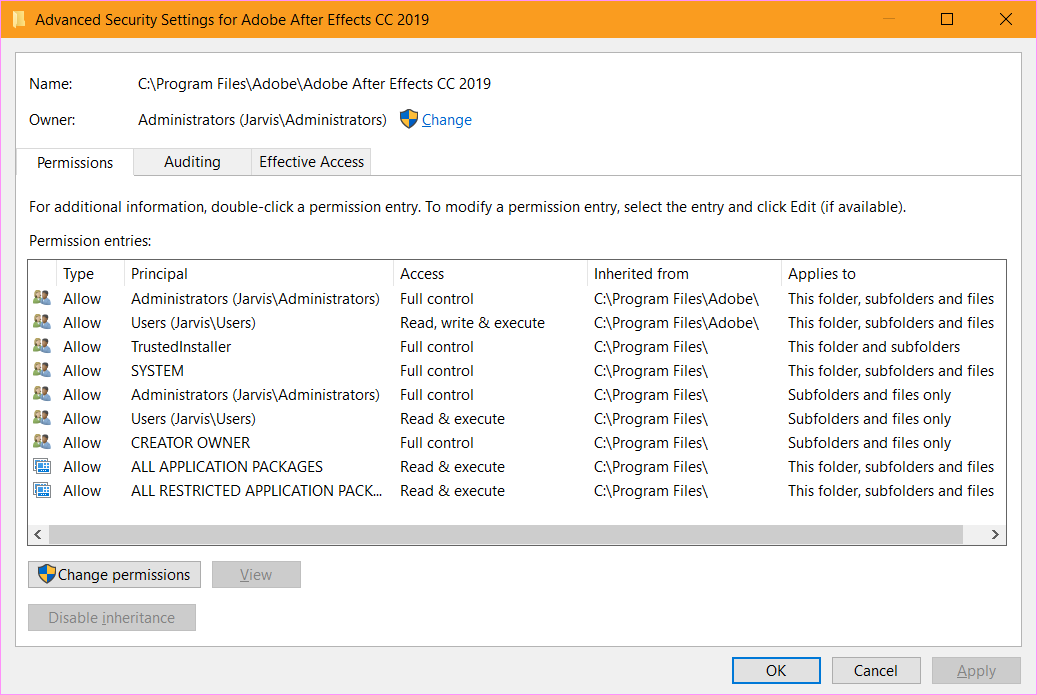Select the Permissions tab
Viewport: 1037px width, 695px height.
75,163
